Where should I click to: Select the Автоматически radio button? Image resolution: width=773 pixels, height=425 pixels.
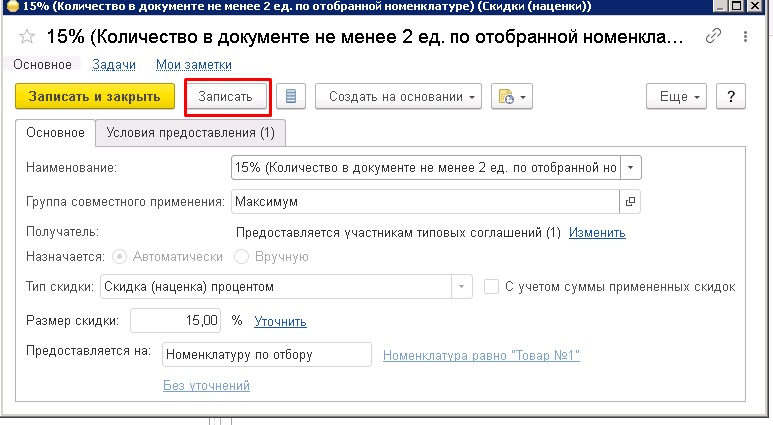(x=119, y=257)
